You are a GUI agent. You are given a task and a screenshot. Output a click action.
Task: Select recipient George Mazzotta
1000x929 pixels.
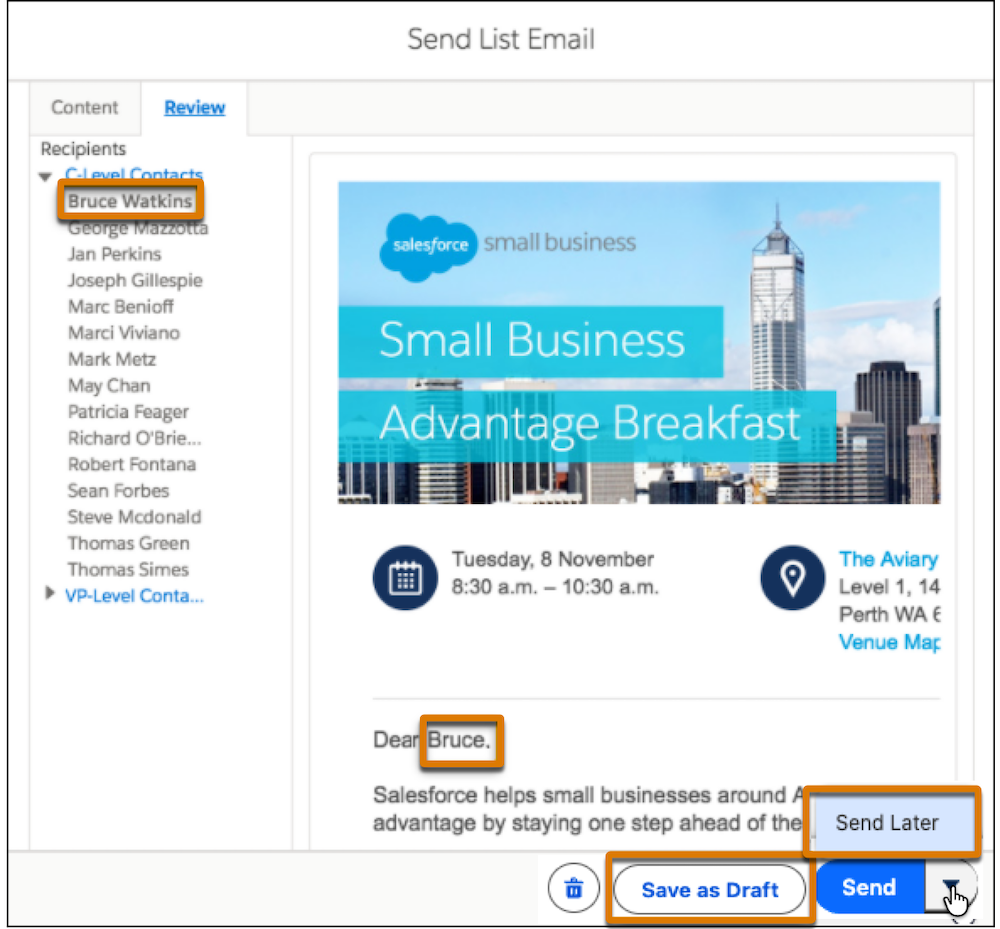coord(138,228)
